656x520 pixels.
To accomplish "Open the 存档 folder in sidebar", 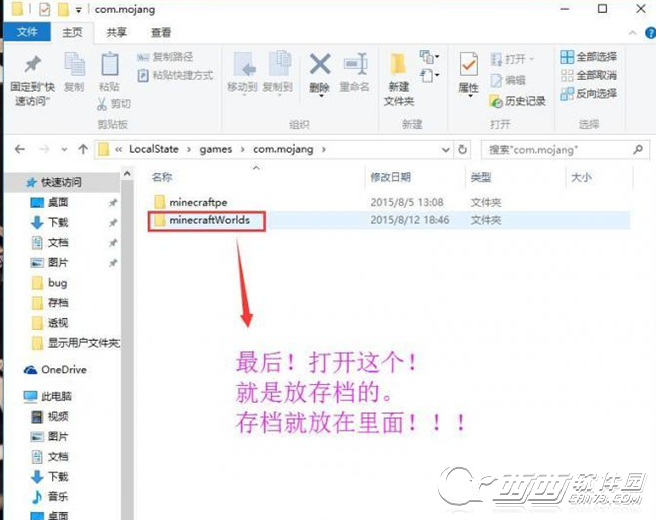I will click(x=50, y=303).
